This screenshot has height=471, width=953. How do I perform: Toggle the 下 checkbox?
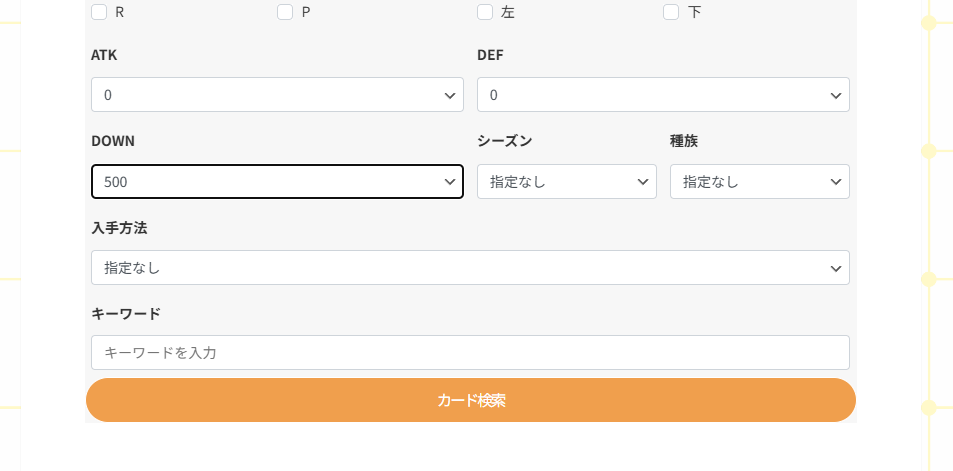click(671, 12)
